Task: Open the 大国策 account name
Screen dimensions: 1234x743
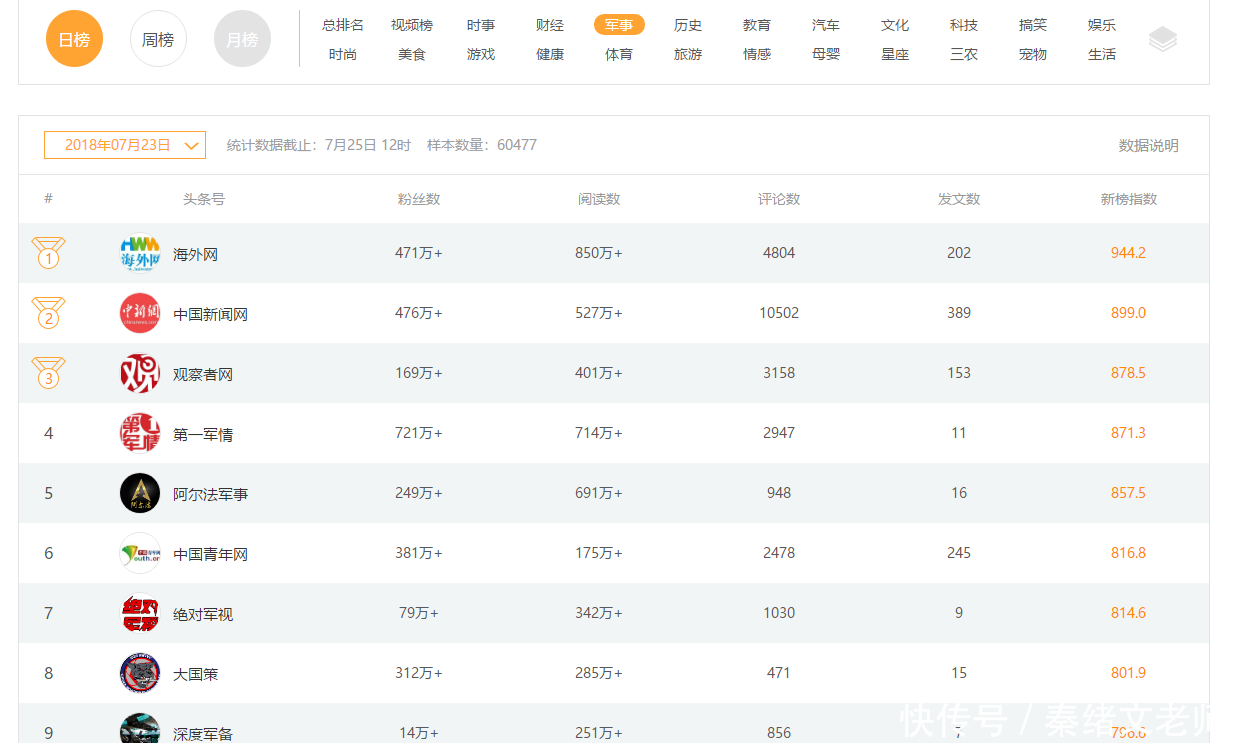Action: click(x=195, y=674)
